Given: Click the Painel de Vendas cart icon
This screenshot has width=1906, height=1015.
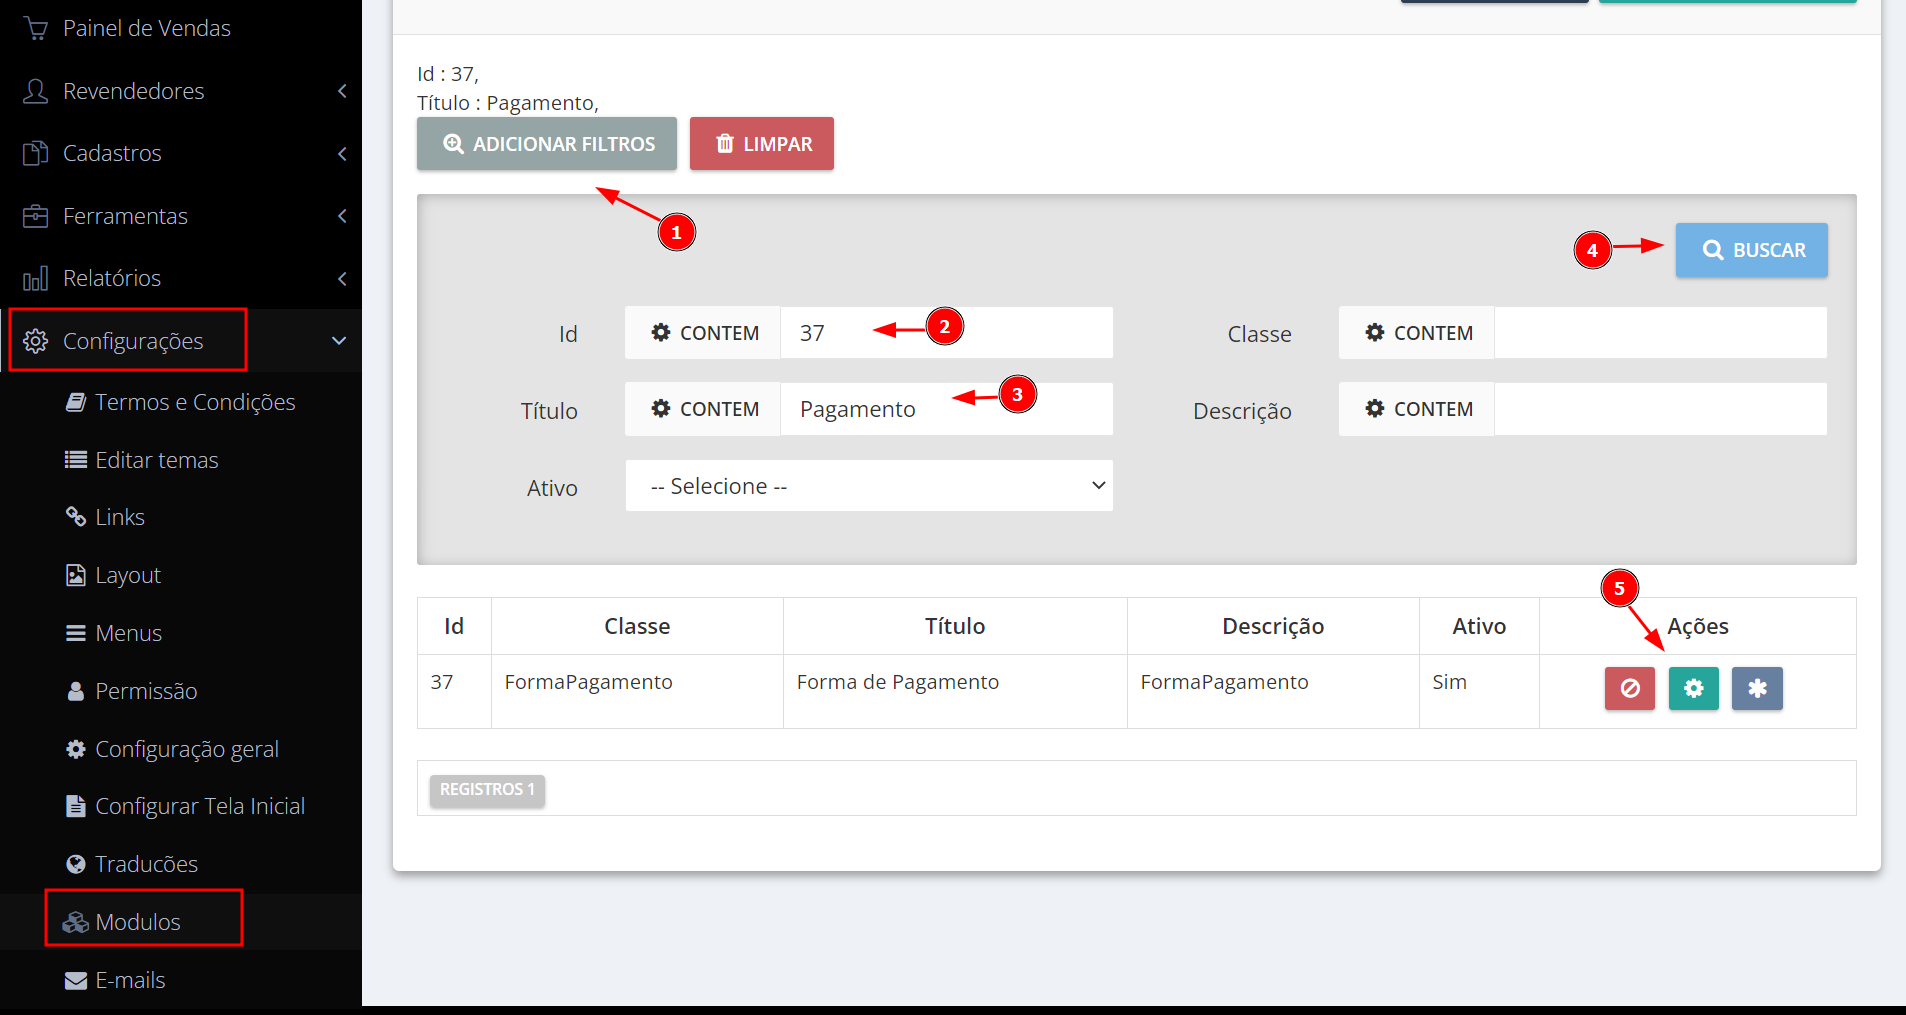Looking at the screenshot, I should (36, 28).
